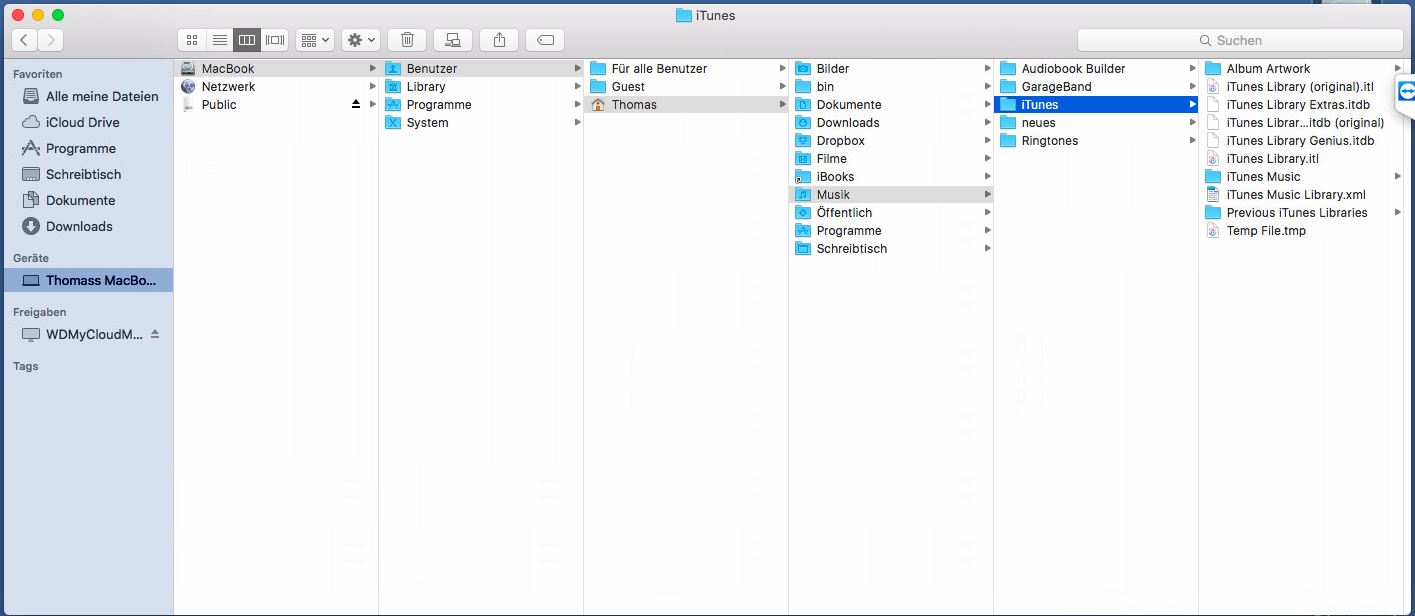Select the Public volume row
Viewport: 1415px width, 616px height.
click(x=276, y=104)
